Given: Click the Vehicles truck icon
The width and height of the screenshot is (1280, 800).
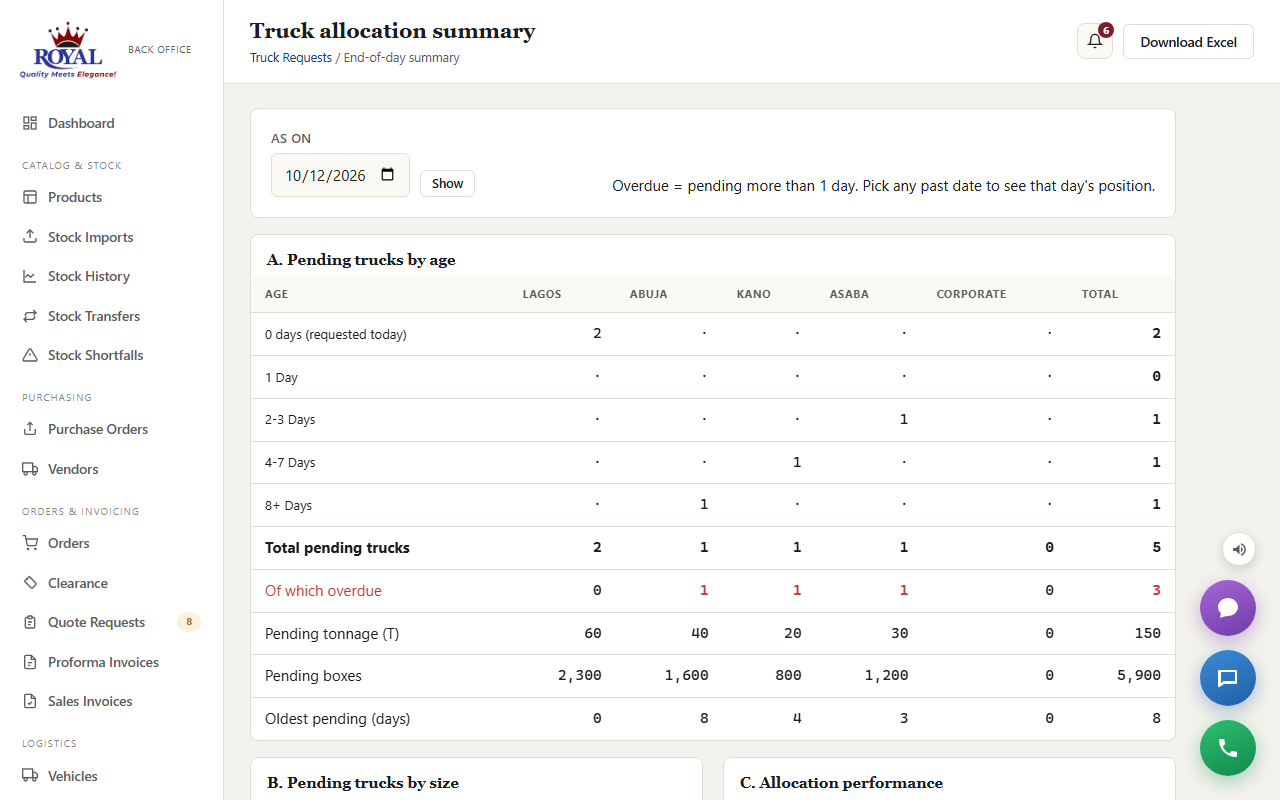Looking at the screenshot, I should 30,776.
